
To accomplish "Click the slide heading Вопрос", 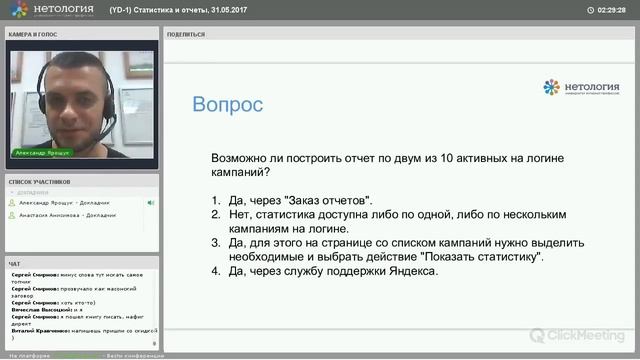I will tap(227, 104).
